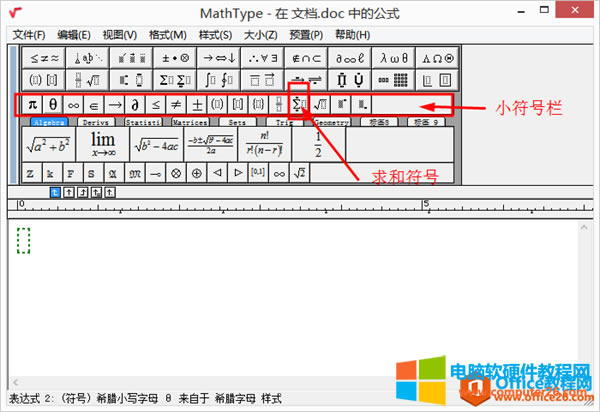
Task: Insert the single ≤ symbol in small bar
Action: coord(155,104)
